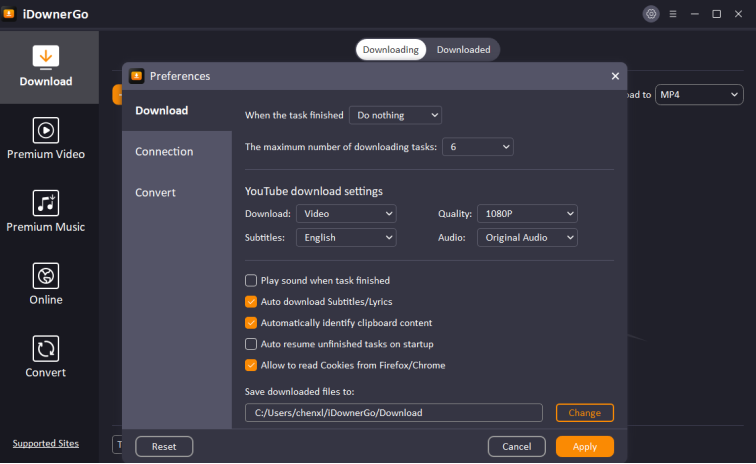Open the MP4 format dropdown

click(699, 95)
